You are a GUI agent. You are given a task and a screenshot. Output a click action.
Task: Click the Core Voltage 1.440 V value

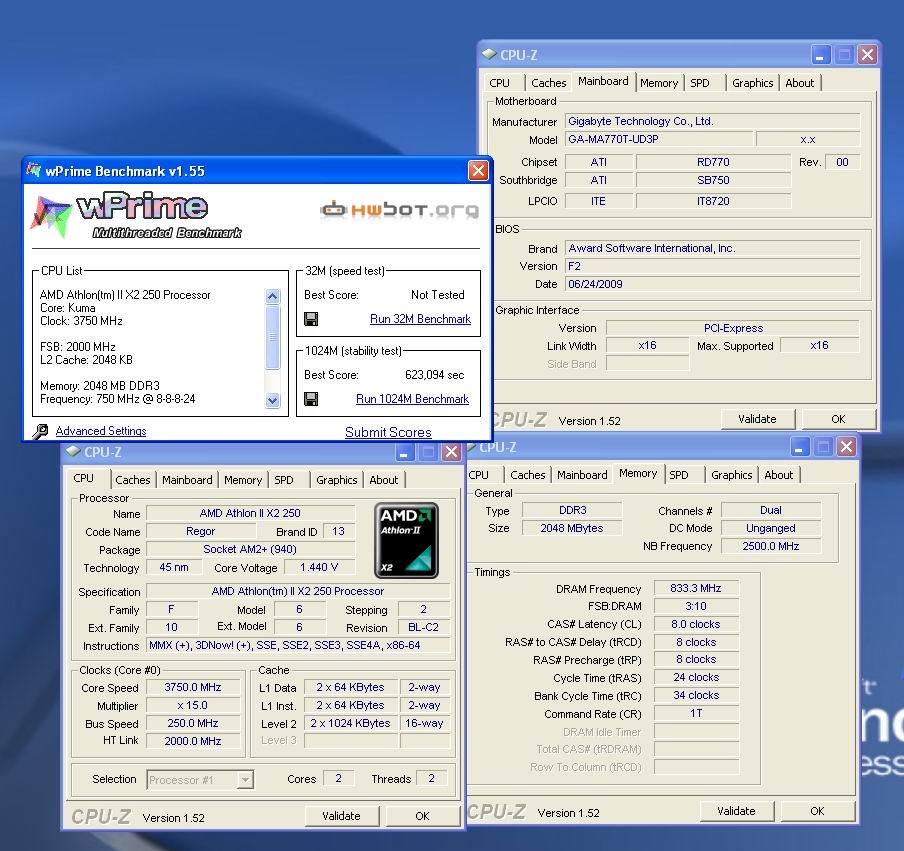319,567
